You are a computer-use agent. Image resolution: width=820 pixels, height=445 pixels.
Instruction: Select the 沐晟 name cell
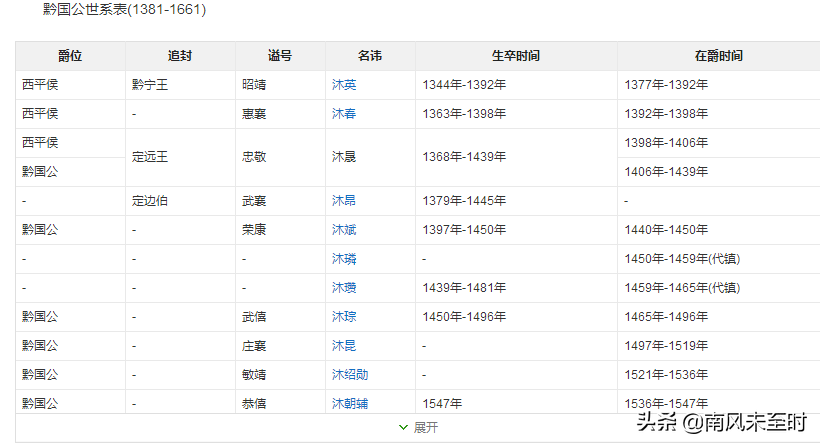[x=344, y=157]
